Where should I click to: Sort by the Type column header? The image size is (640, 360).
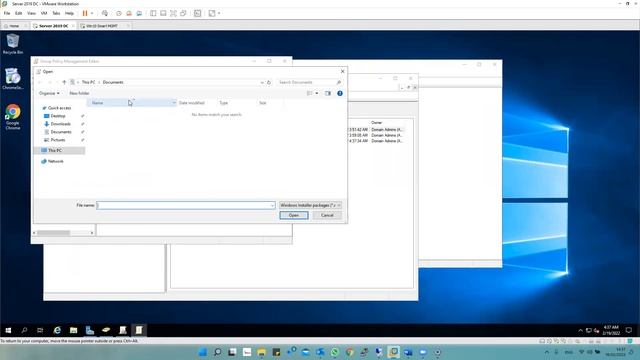coord(224,103)
